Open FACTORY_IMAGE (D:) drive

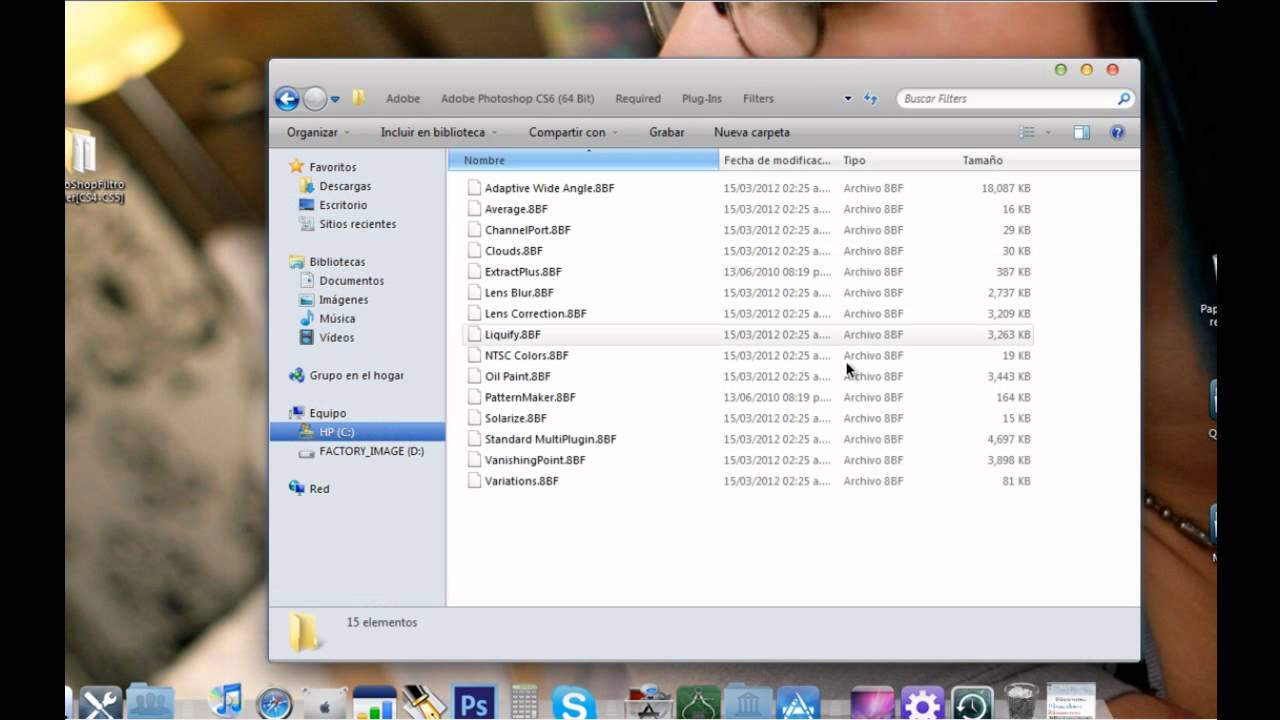click(x=371, y=451)
